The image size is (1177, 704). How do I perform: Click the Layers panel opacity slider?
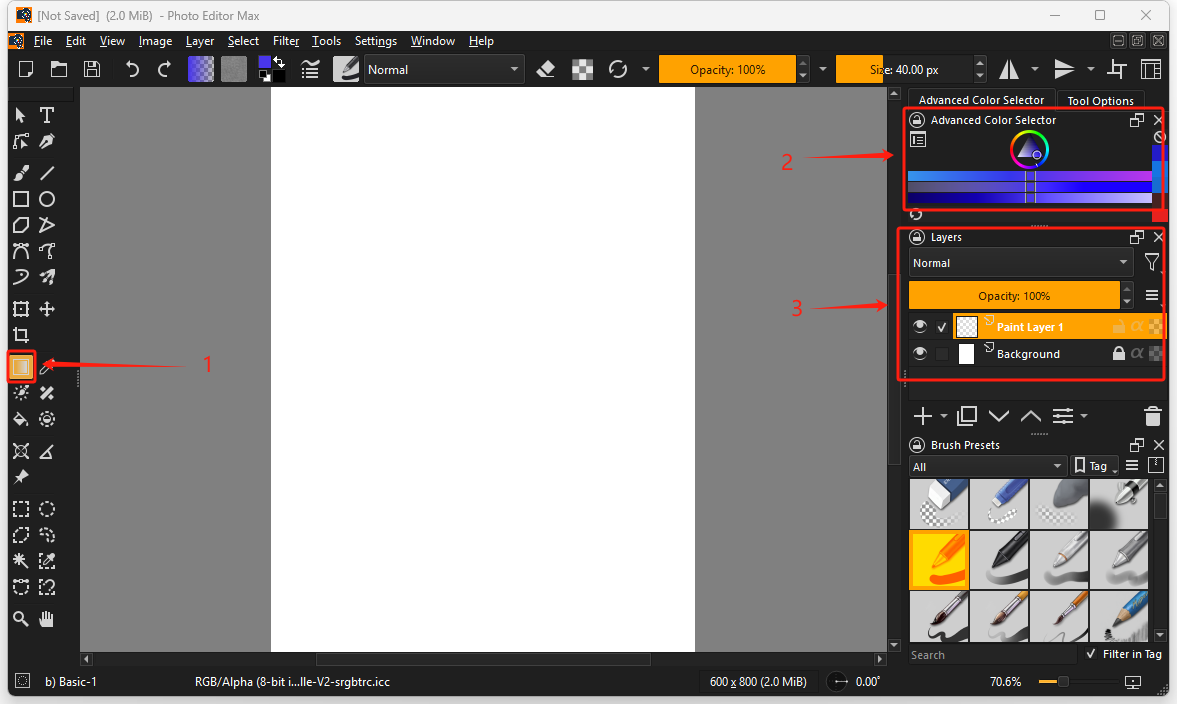point(1014,296)
